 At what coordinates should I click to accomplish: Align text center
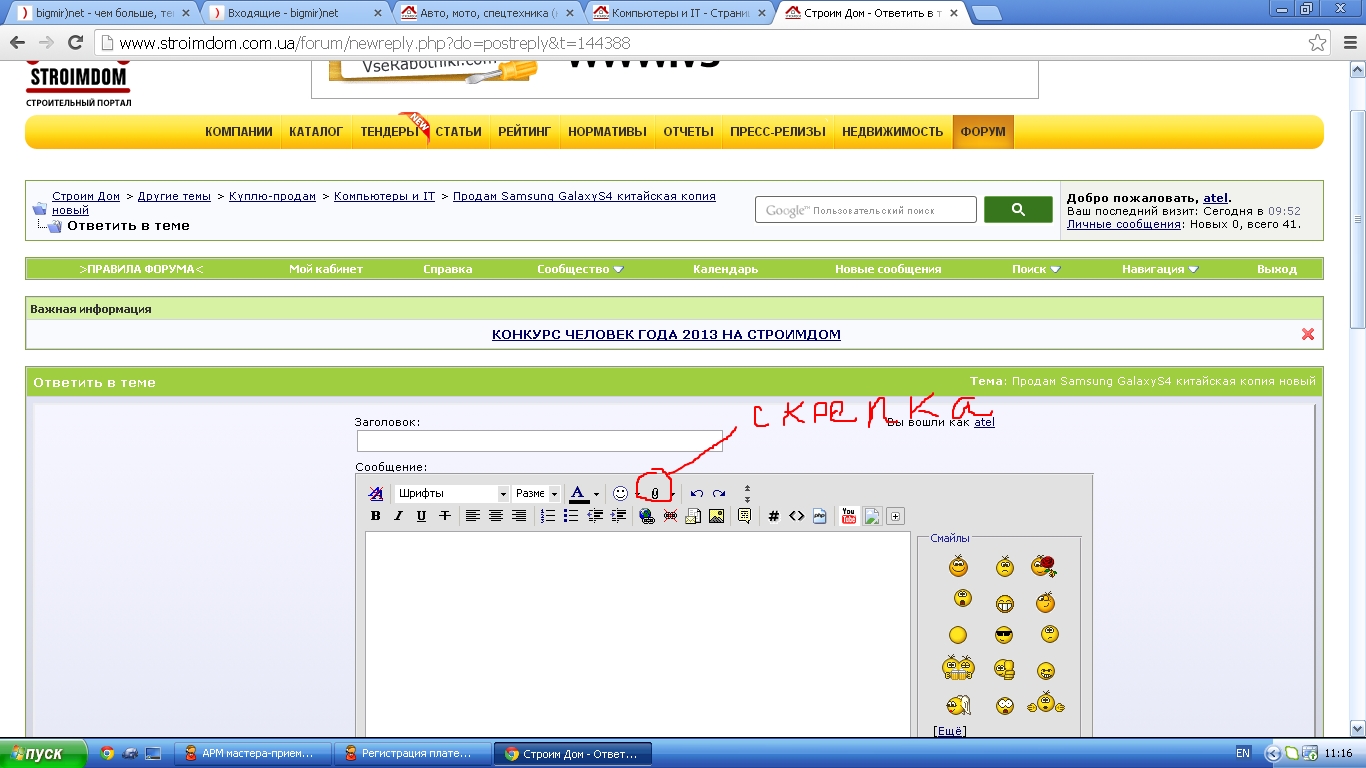click(496, 516)
